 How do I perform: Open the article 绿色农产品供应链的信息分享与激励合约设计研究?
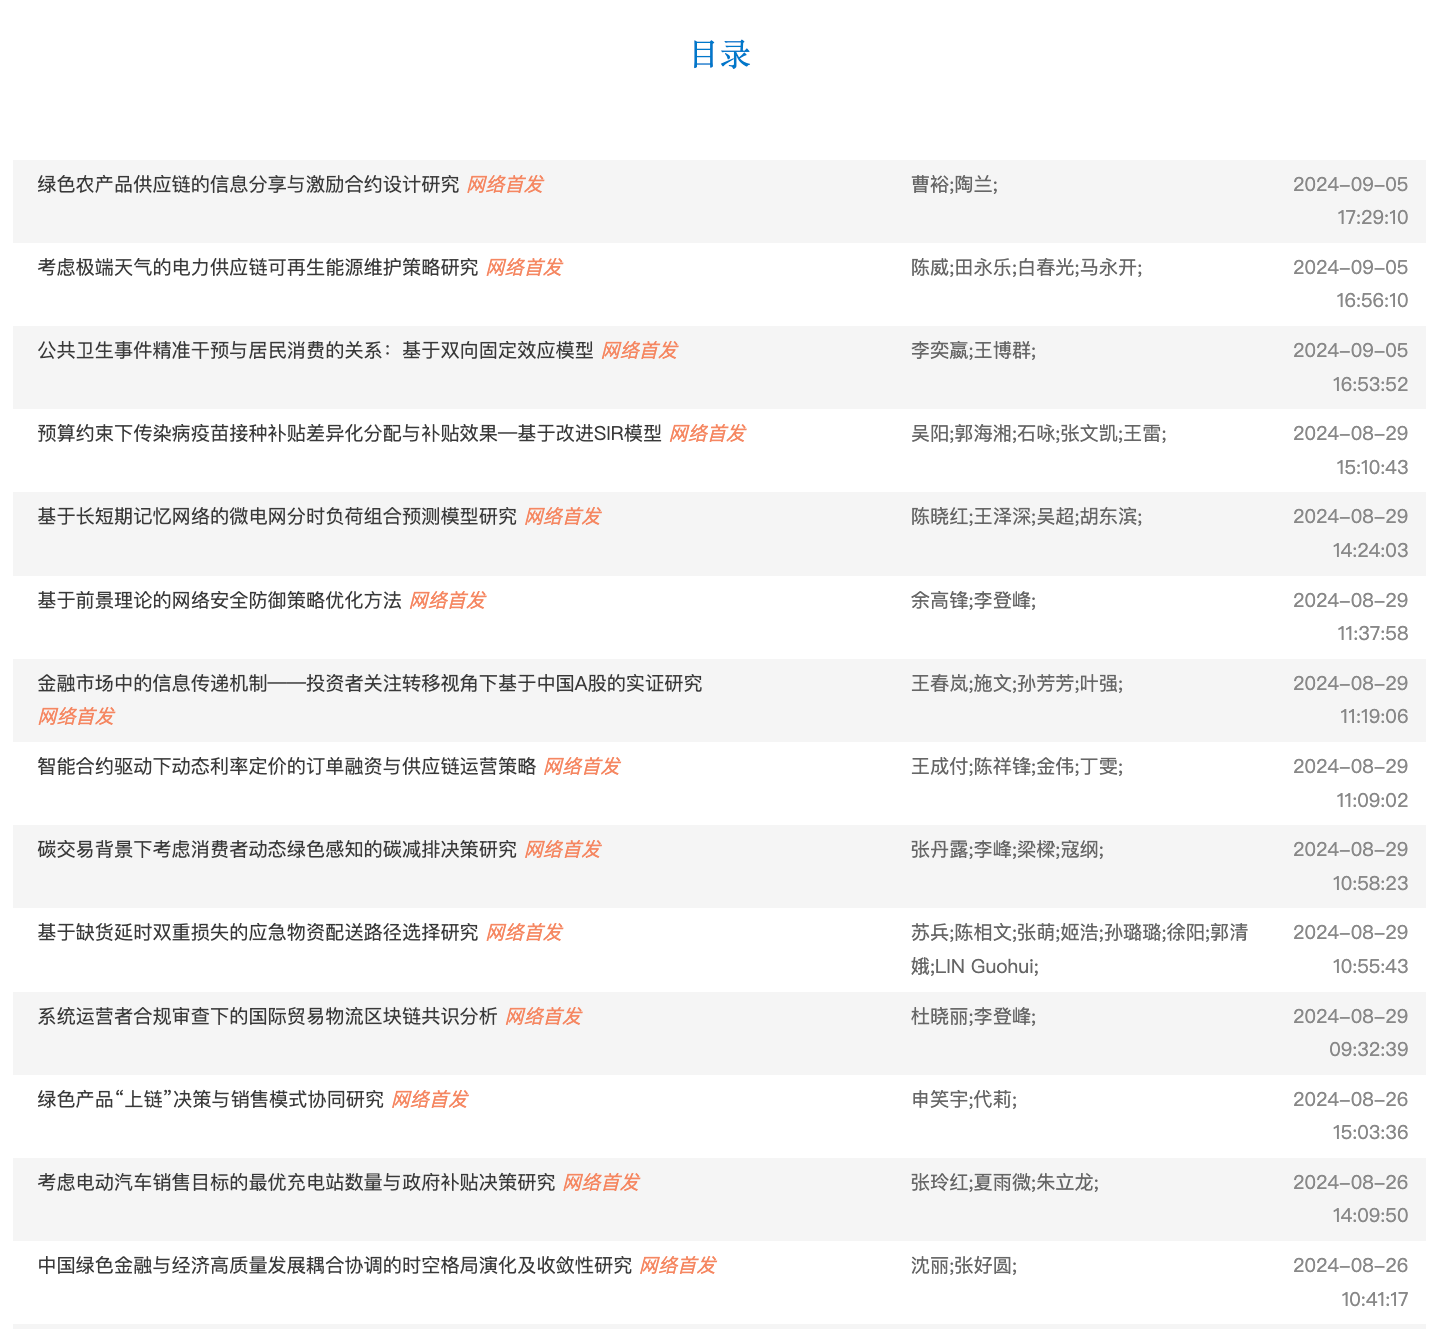pyautogui.click(x=248, y=185)
